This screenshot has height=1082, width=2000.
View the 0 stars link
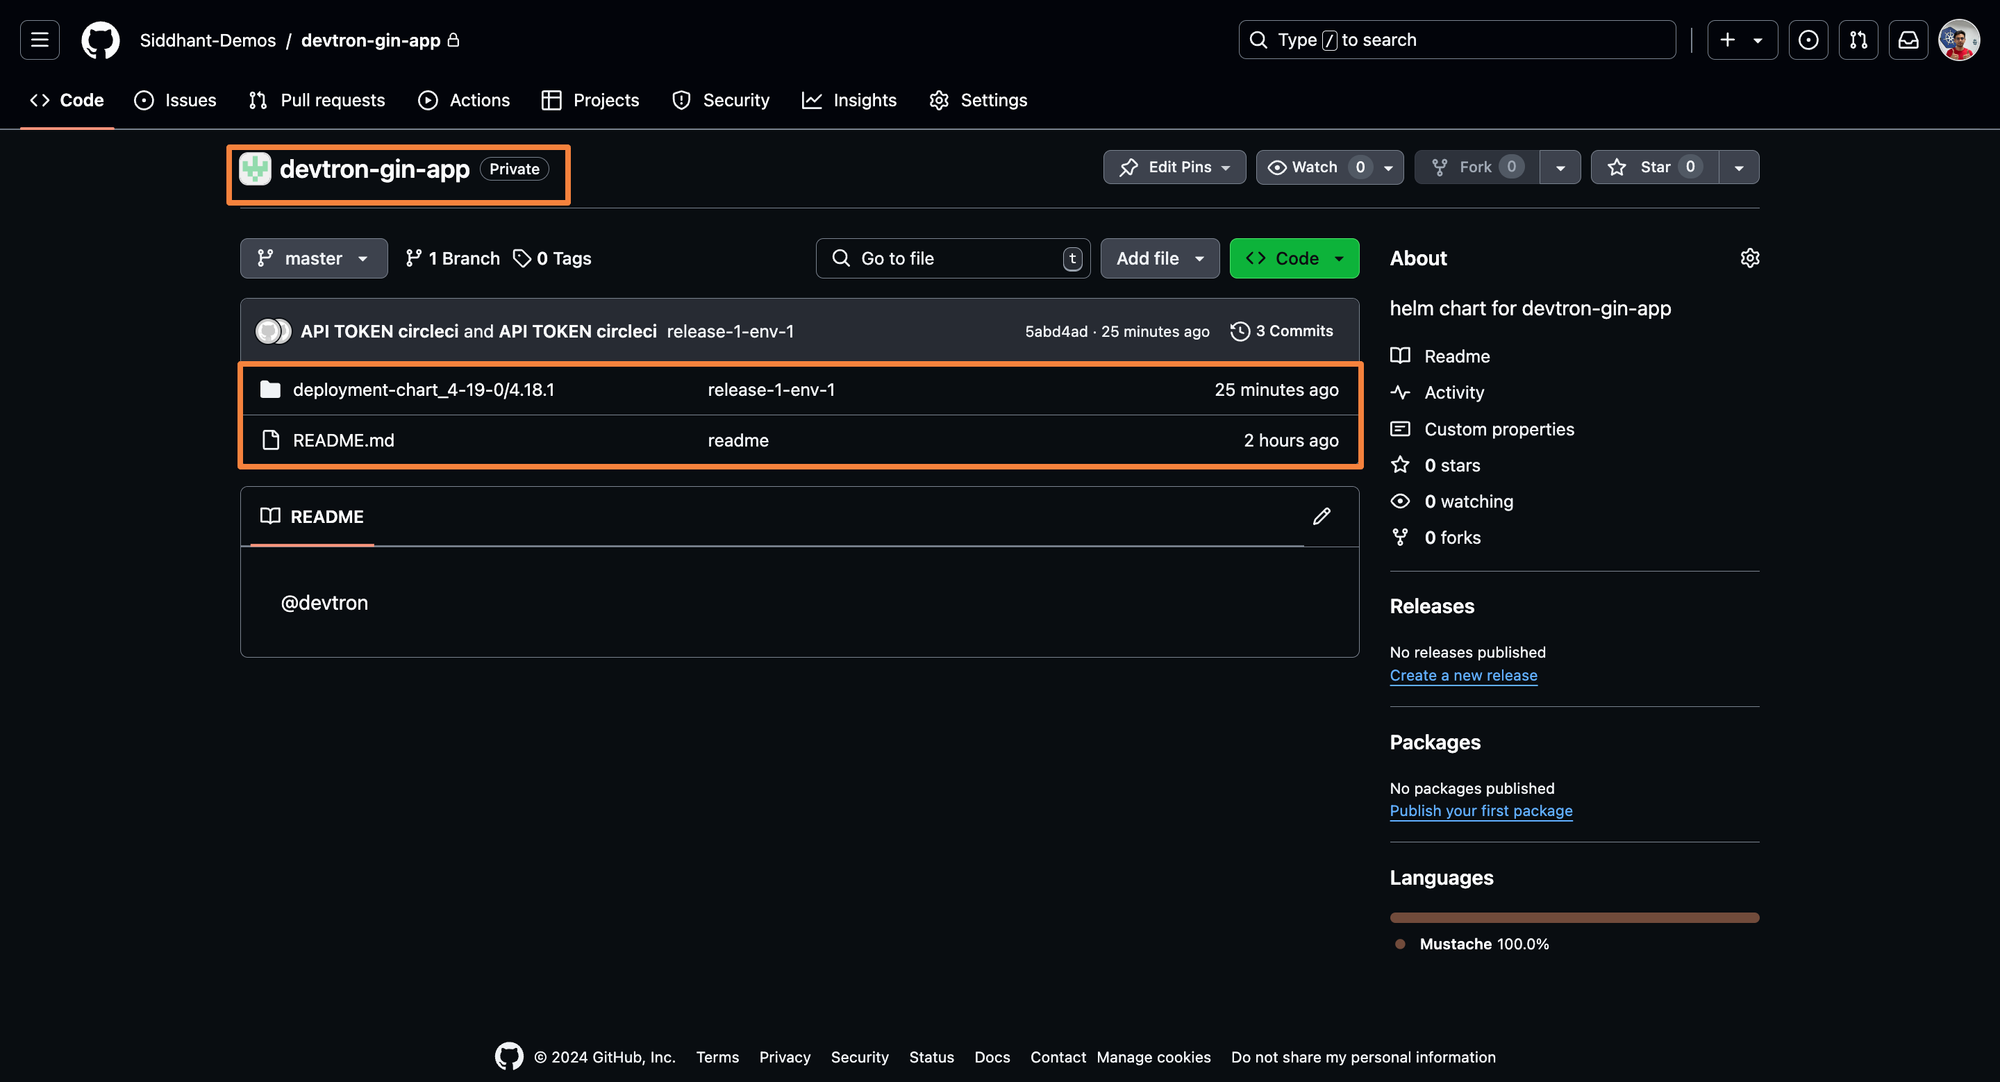tap(1436, 465)
